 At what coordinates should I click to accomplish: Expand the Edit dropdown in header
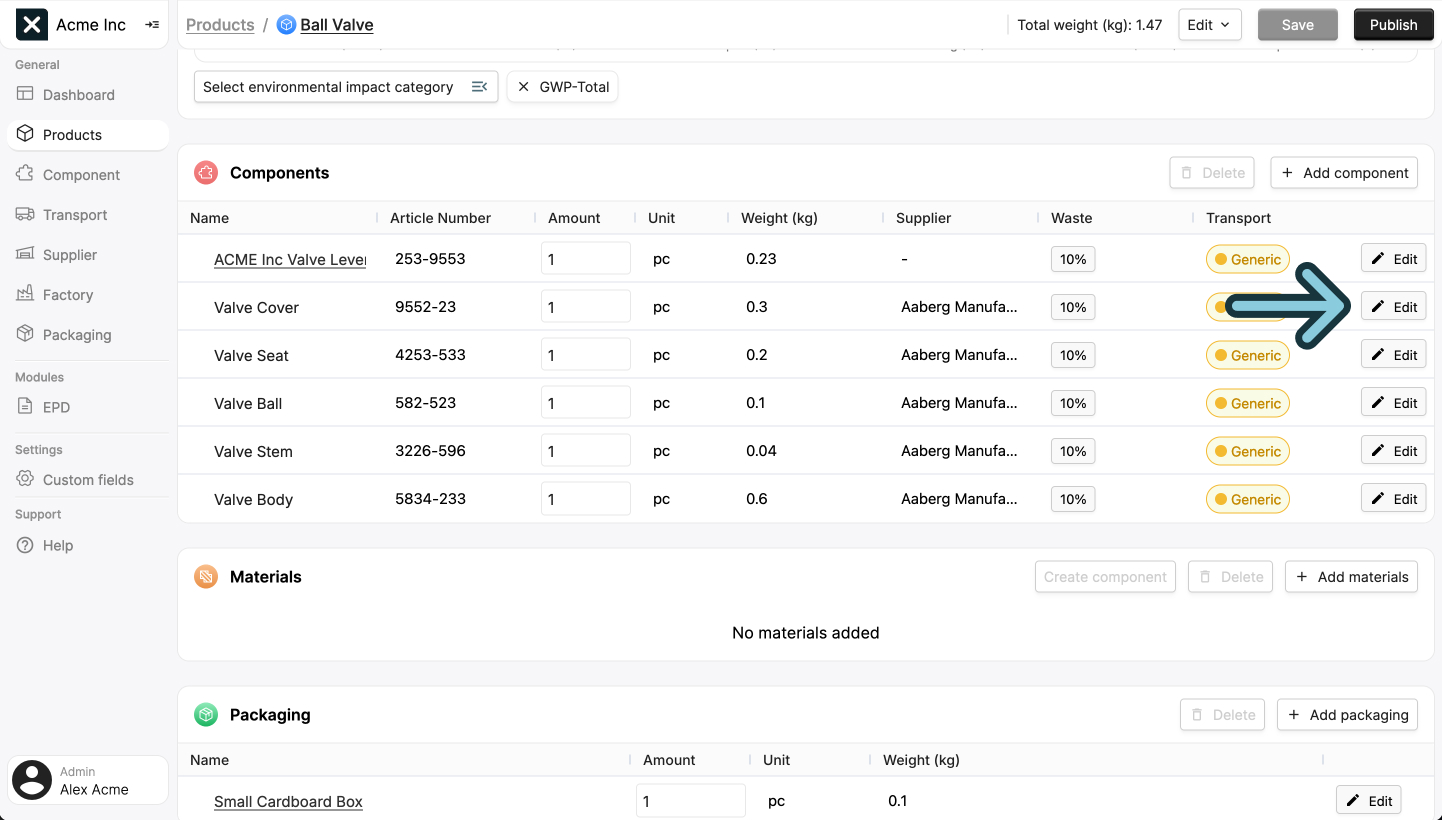[1210, 25]
